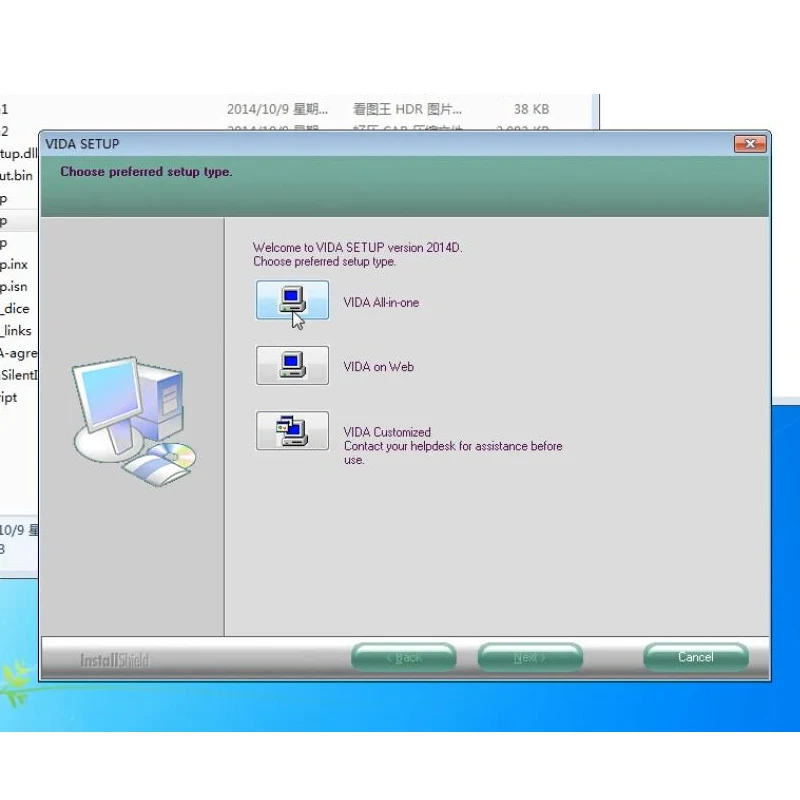800x800 pixels.
Task: Select the item ending '_links' in Explorer
Action: coord(16,331)
